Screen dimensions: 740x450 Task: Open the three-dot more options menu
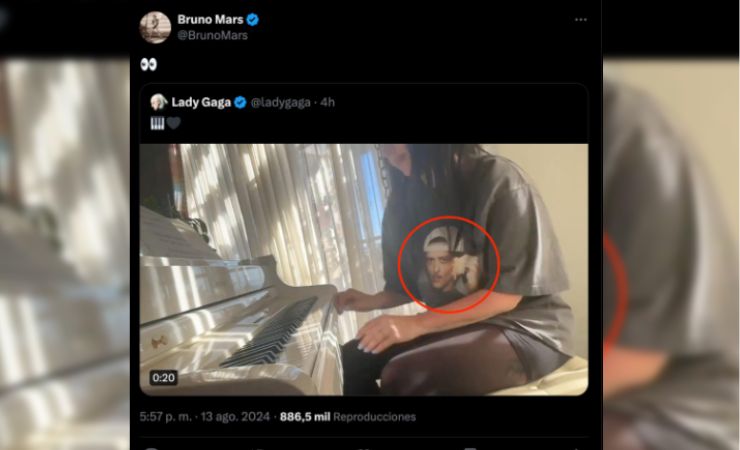tap(580, 19)
